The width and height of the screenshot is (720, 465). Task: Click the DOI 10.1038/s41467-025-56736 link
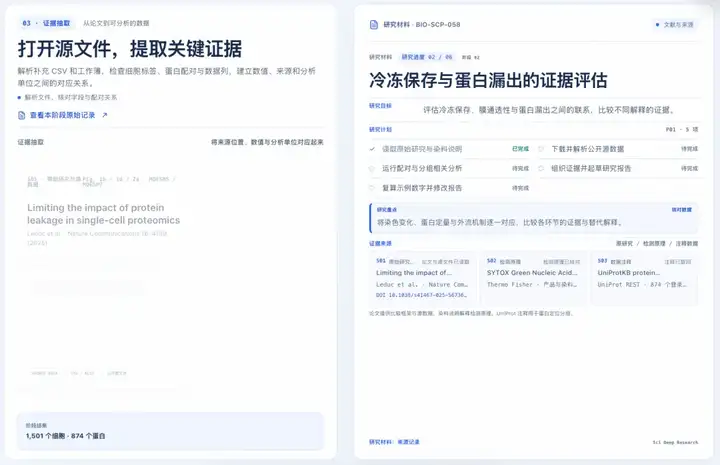click(x=422, y=295)
